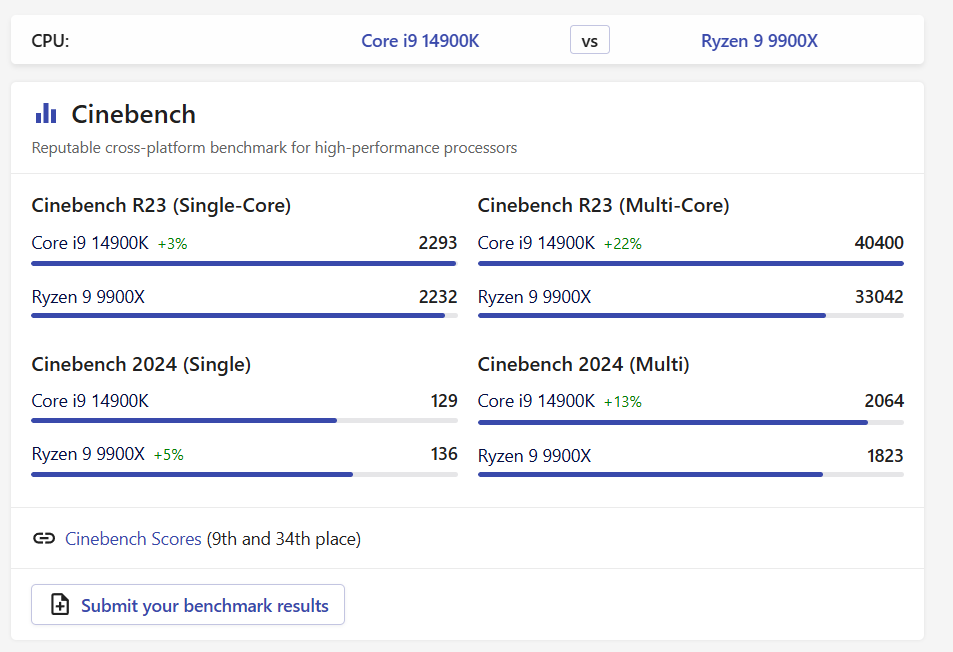Click the Cinebench bar chart icon

(x=46, y=113)
